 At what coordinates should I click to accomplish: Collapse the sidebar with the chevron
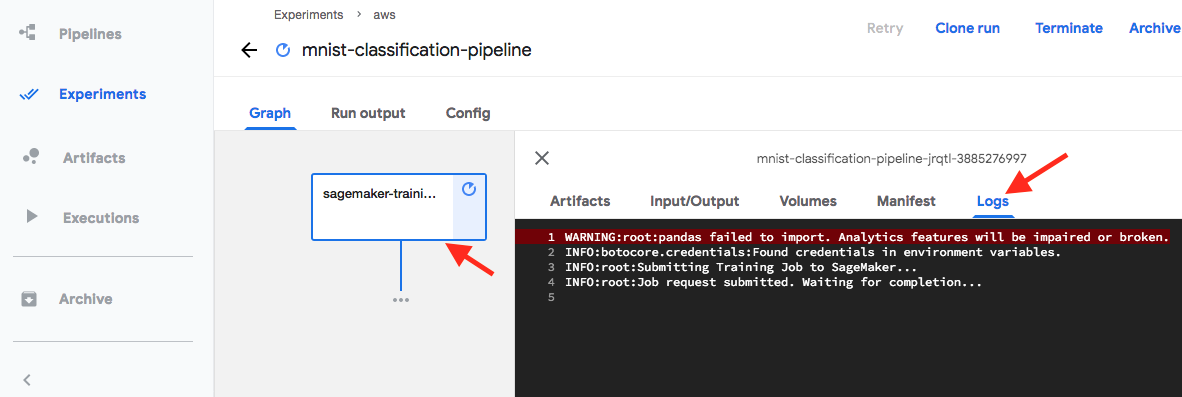click(27, 380)
